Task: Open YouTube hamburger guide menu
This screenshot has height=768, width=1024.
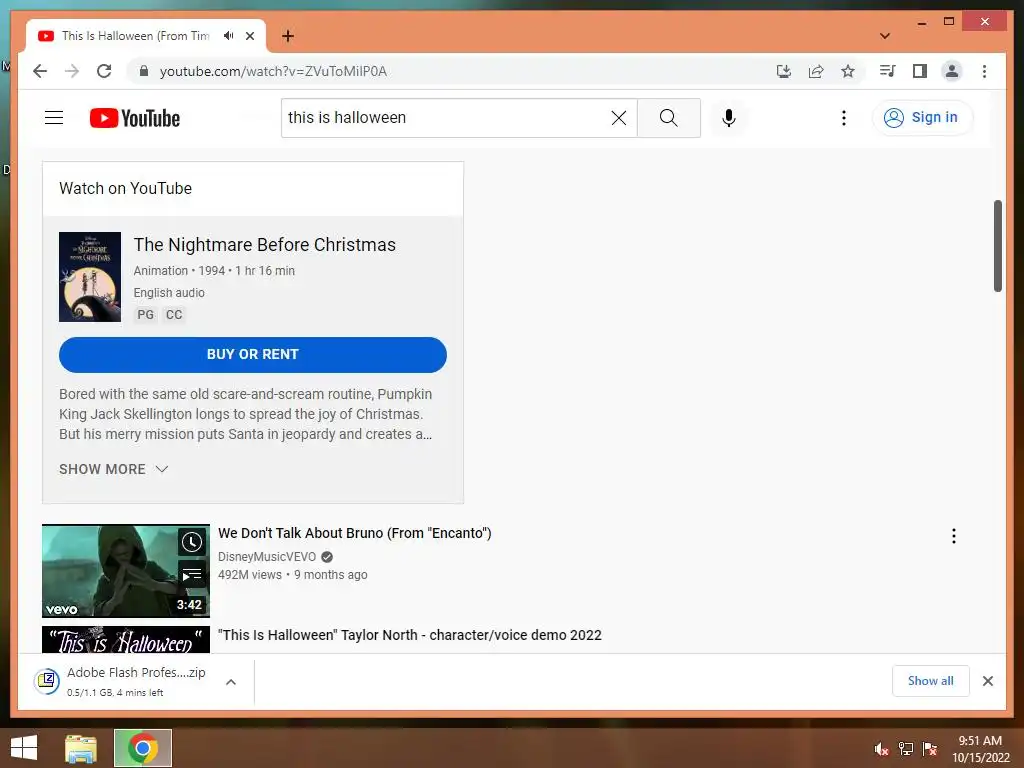Action: point(54,118)
